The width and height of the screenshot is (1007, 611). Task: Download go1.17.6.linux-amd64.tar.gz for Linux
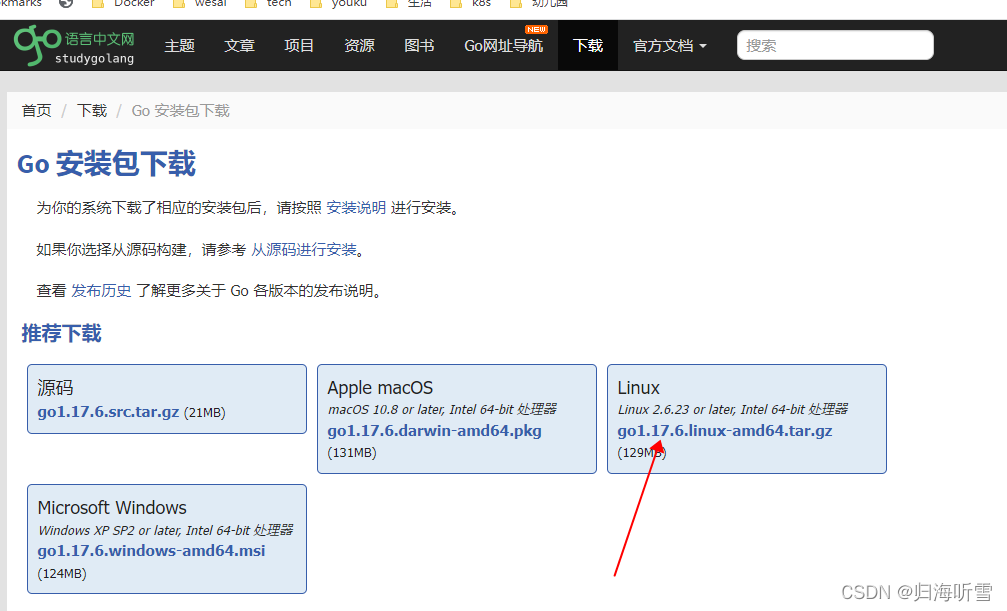click(x=724, y=430)
